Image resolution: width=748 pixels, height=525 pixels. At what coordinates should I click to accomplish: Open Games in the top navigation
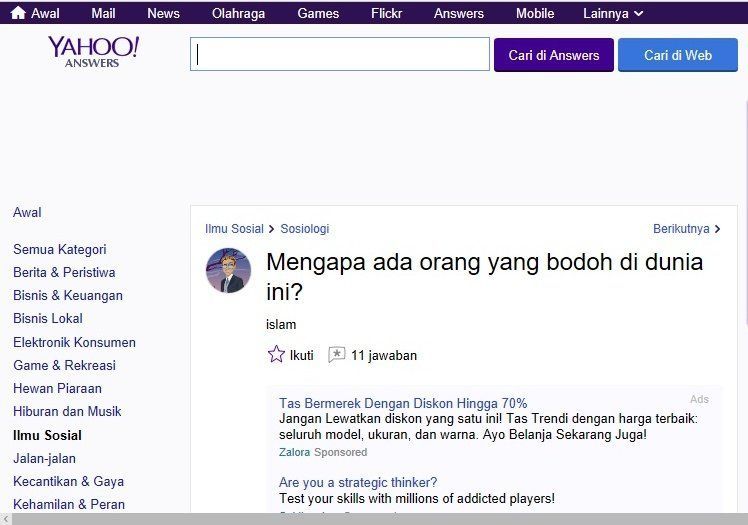[318, 13]
